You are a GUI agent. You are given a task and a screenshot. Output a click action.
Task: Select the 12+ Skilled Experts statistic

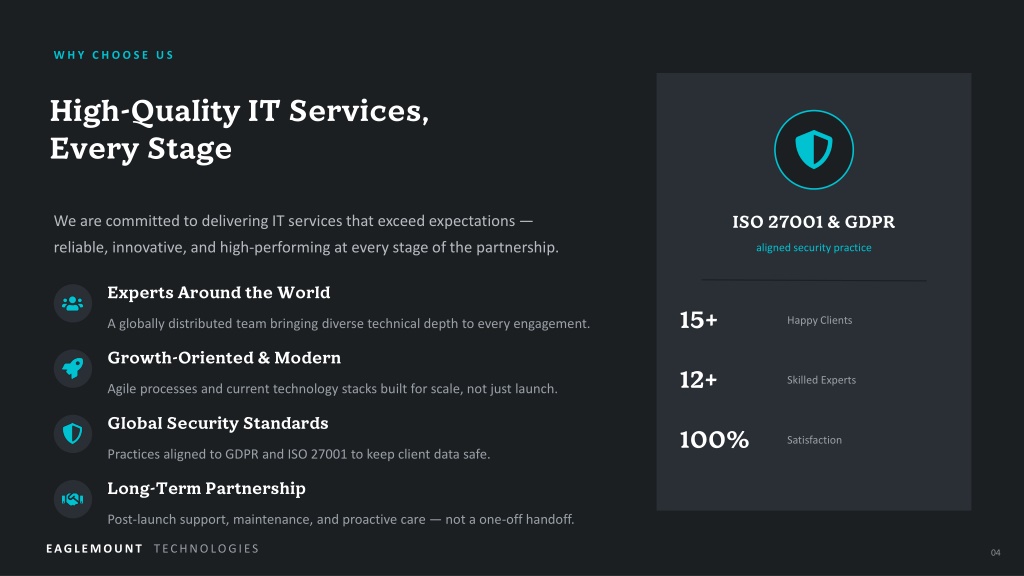tap(768, 379)
